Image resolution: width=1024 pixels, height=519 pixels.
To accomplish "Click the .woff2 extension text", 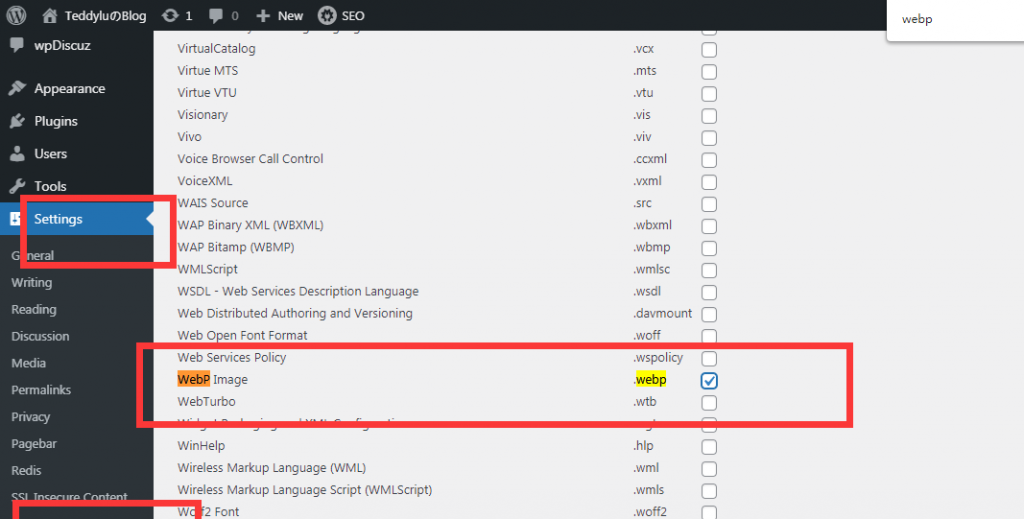I will (650, 511).
